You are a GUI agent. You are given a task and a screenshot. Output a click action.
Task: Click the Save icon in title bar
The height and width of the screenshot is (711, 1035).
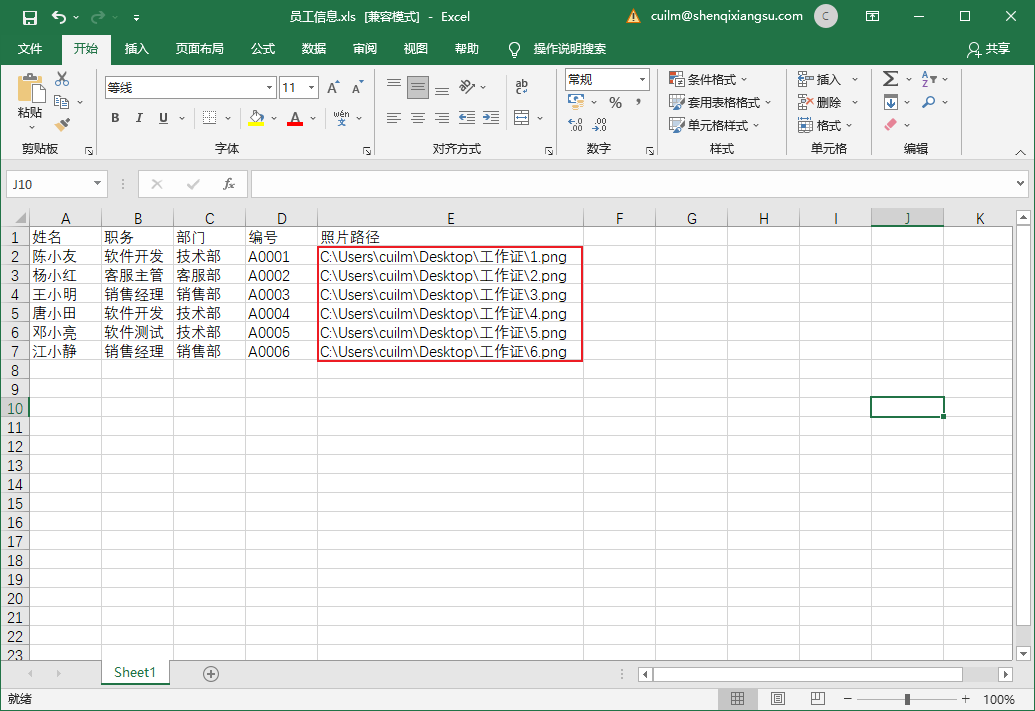30,17
